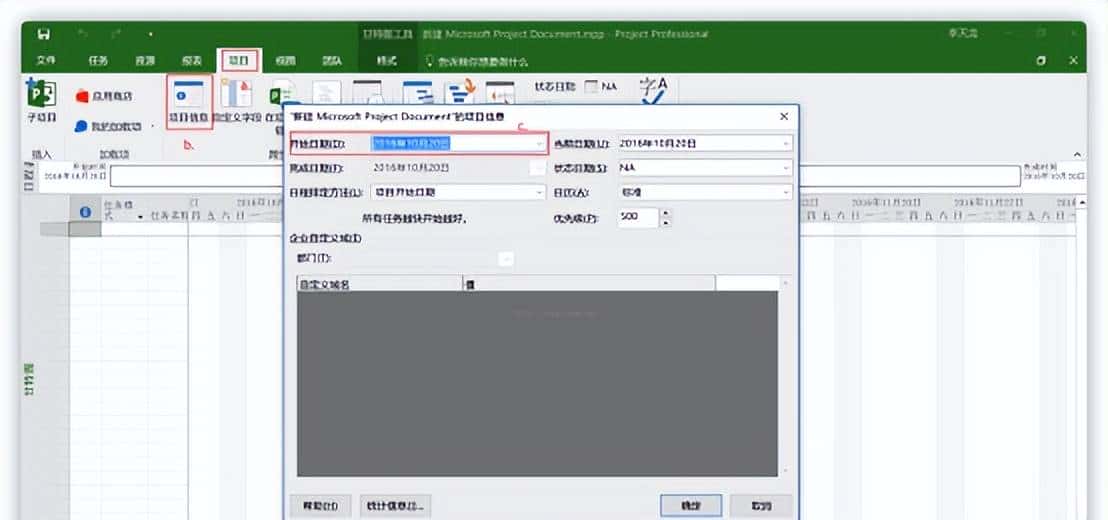
Task: Focus the Tell Me search box
Action: point(477,61)
